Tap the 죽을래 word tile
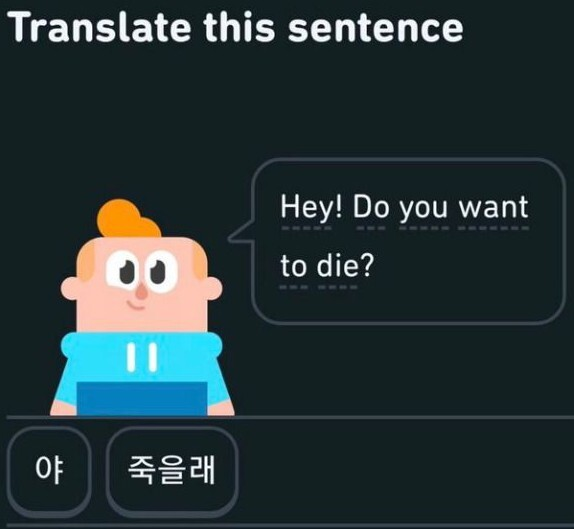The image size is (574, 529). [x=172, y=470]
